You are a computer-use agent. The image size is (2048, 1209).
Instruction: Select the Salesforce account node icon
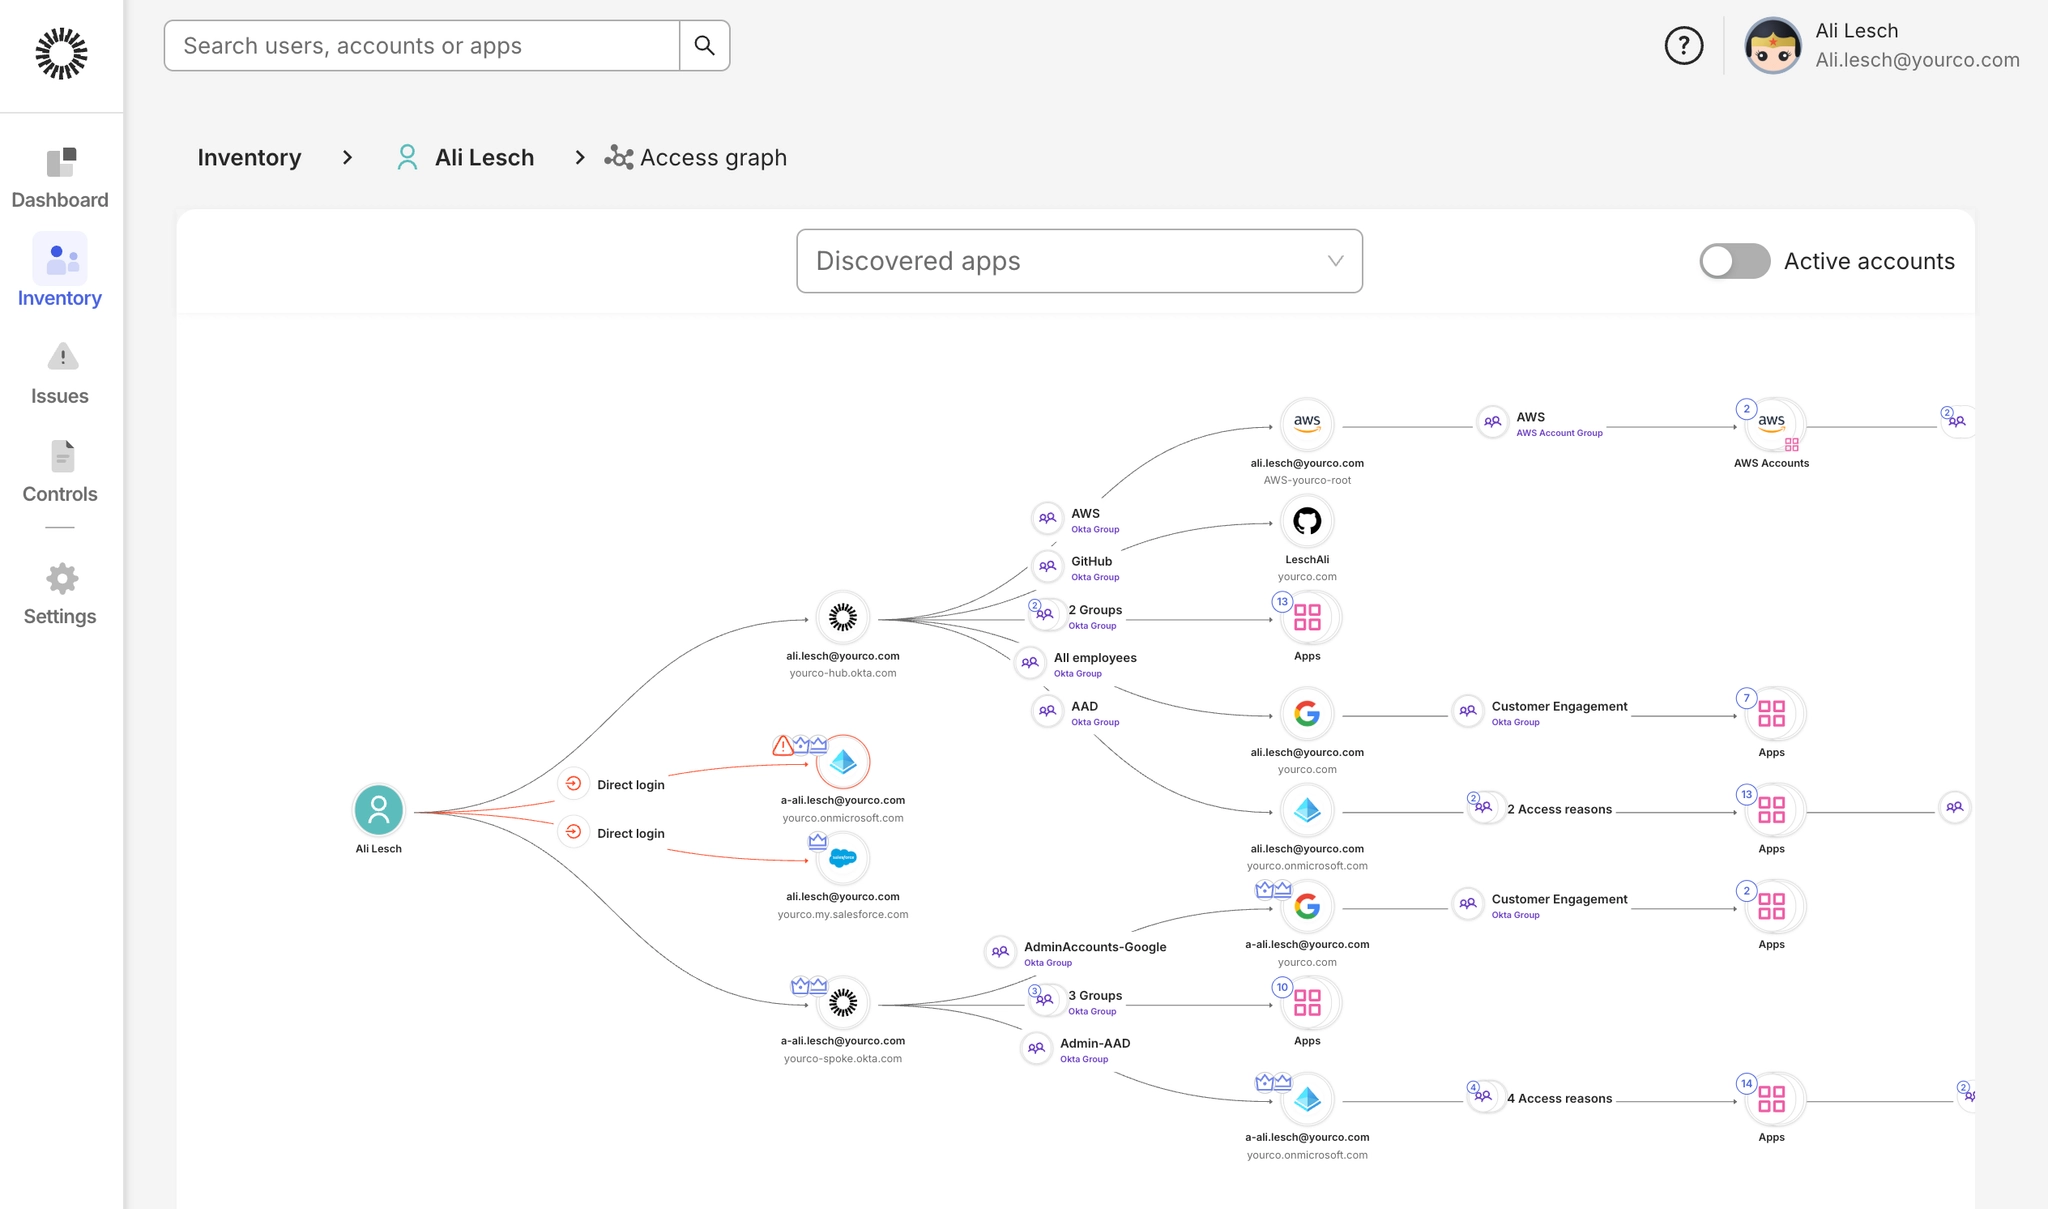tap(843, 858)
